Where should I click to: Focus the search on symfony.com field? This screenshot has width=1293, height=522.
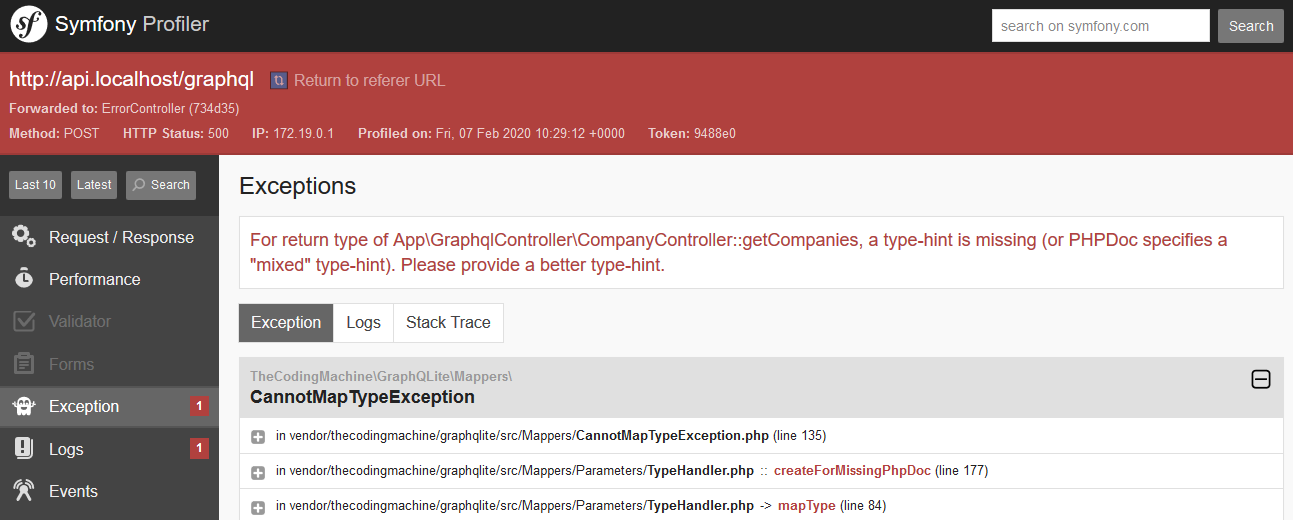coord(1100,26)
